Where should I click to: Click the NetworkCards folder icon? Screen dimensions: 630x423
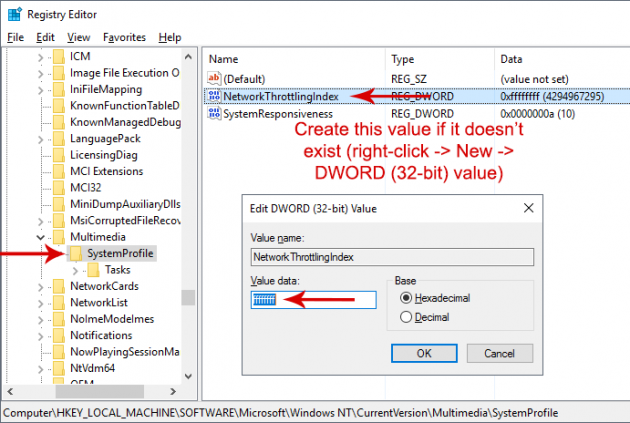point(59,286)
